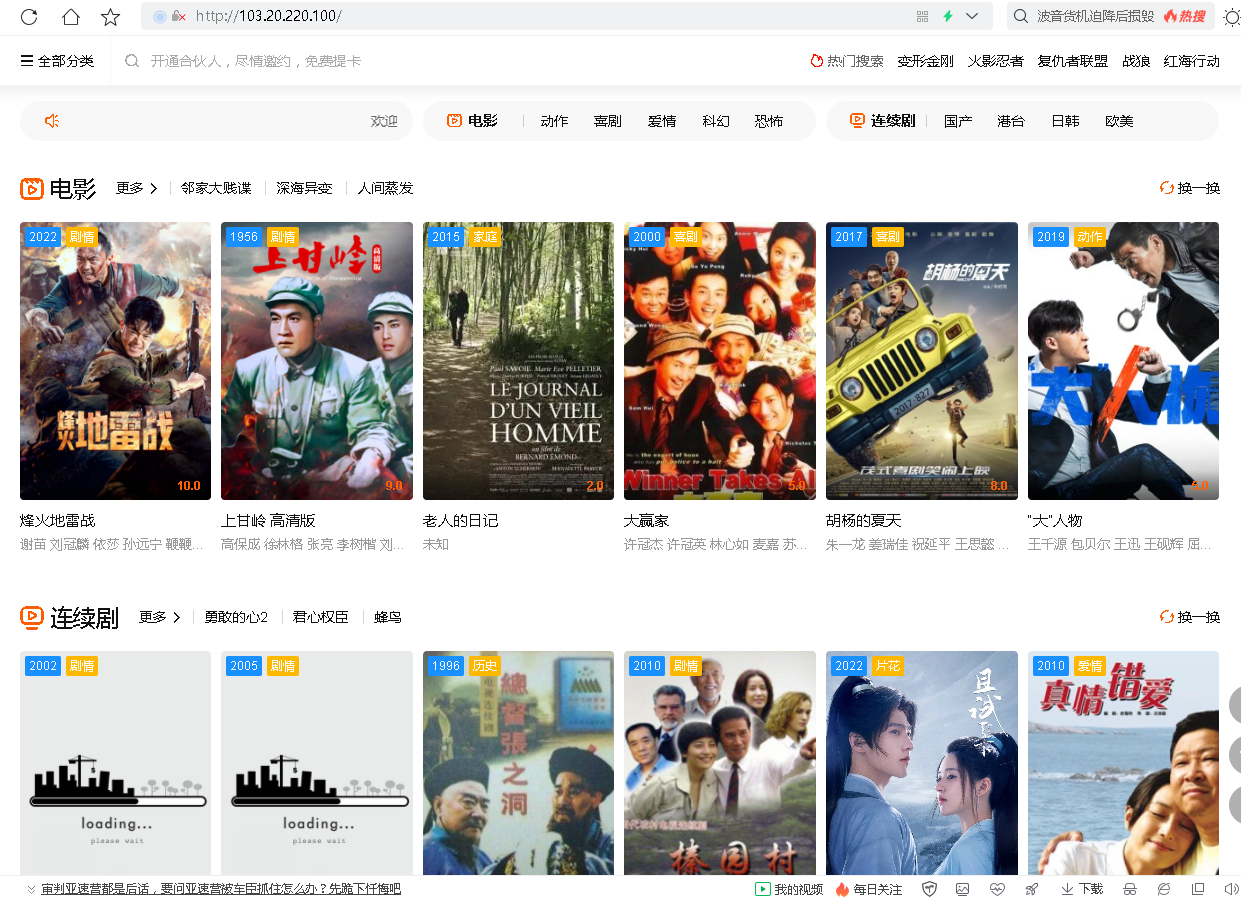
Task: Click the sun-shaped icon at browser top right
Action: [x=1232, y=16]
